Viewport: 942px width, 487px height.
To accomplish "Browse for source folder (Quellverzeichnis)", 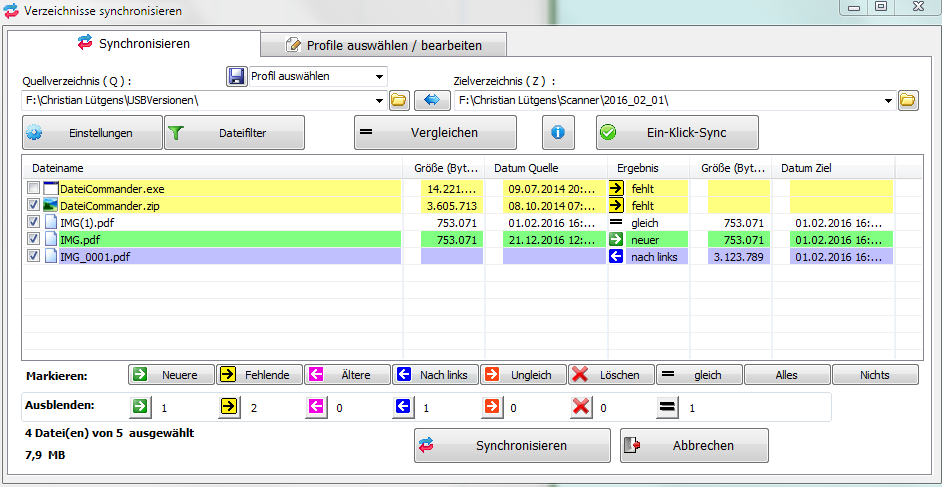I will click(399, 100).
